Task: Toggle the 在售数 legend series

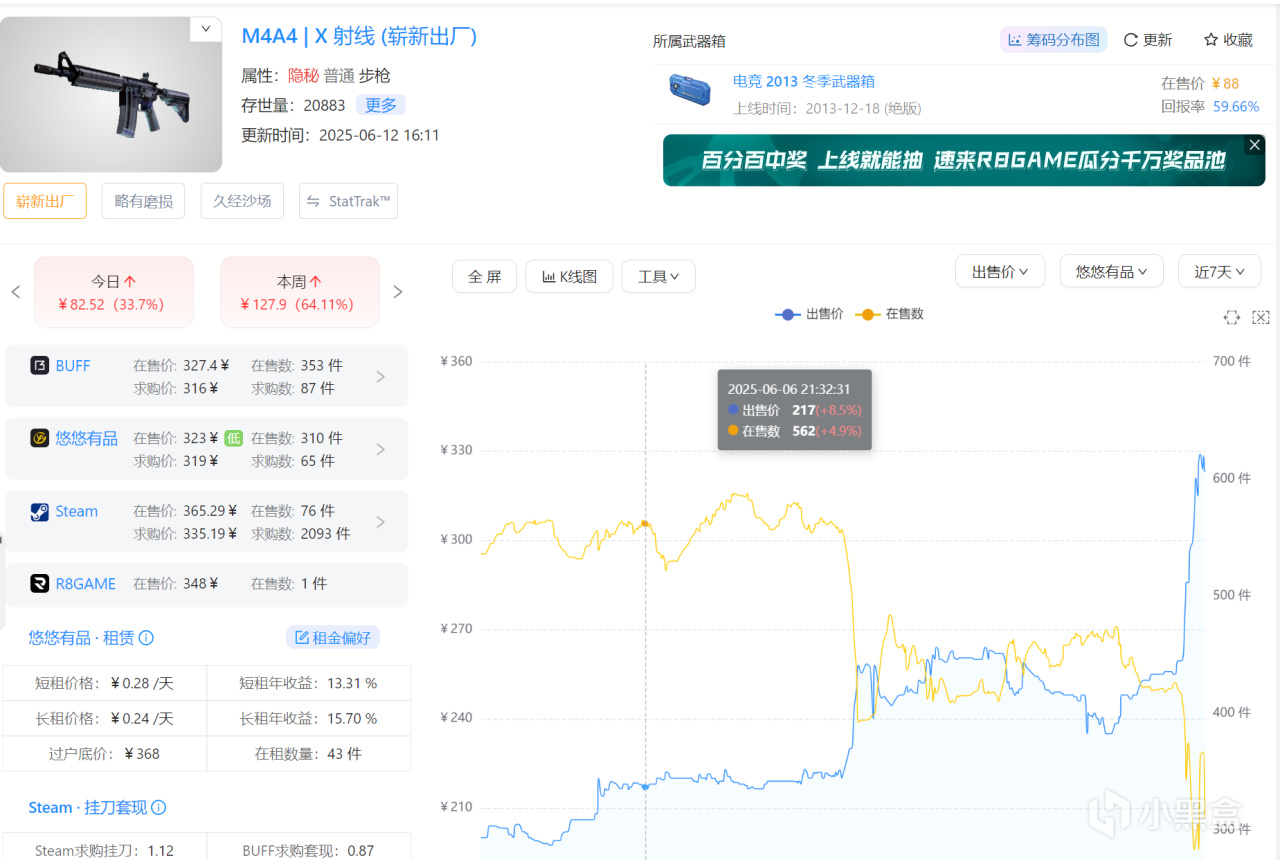Action: click(x=889, y=314)
